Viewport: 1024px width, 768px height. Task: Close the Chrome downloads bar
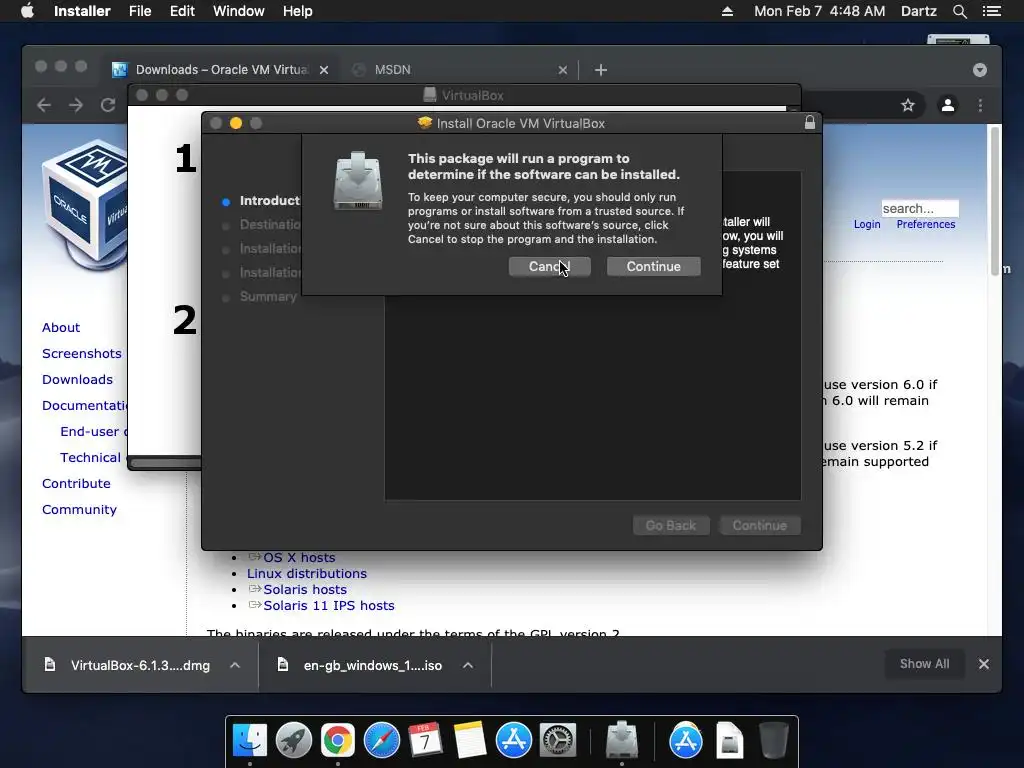[x=984, y=664]
